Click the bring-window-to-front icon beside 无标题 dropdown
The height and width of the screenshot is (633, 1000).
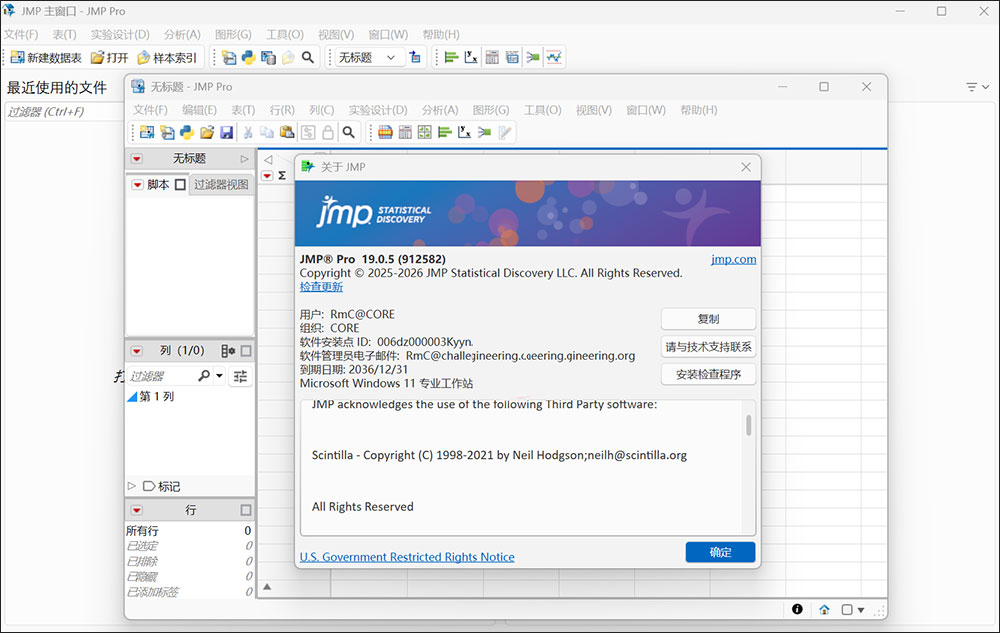click(415, 57)
